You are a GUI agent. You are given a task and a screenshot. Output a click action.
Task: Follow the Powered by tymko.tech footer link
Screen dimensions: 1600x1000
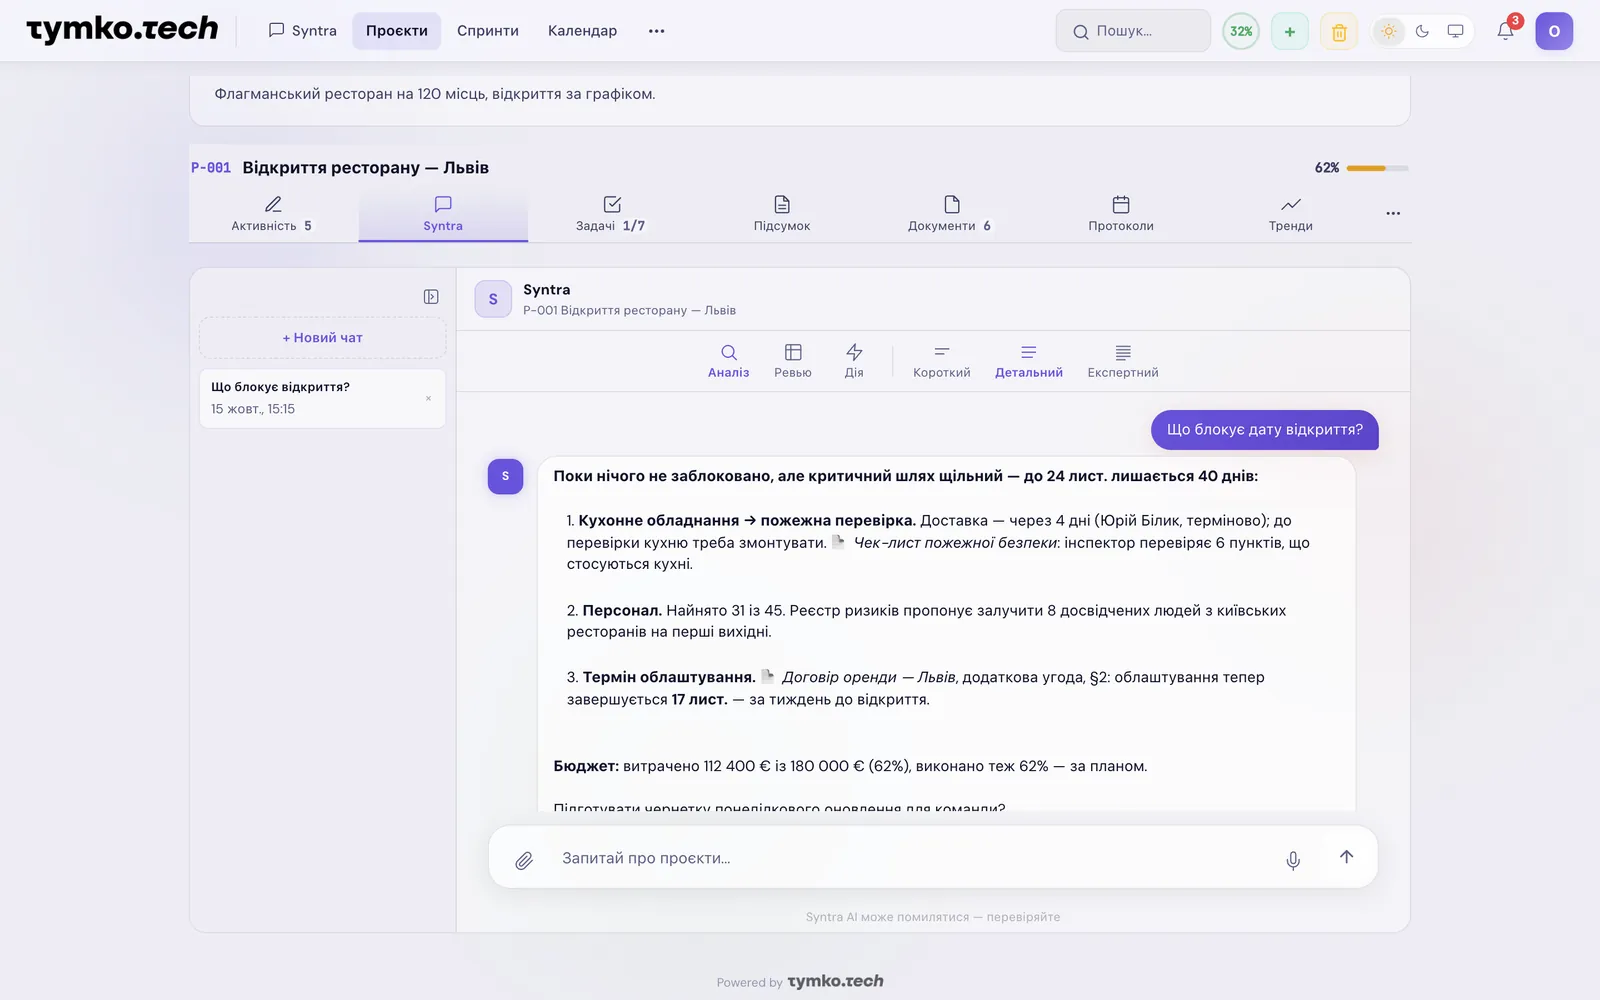click(800, 982)
